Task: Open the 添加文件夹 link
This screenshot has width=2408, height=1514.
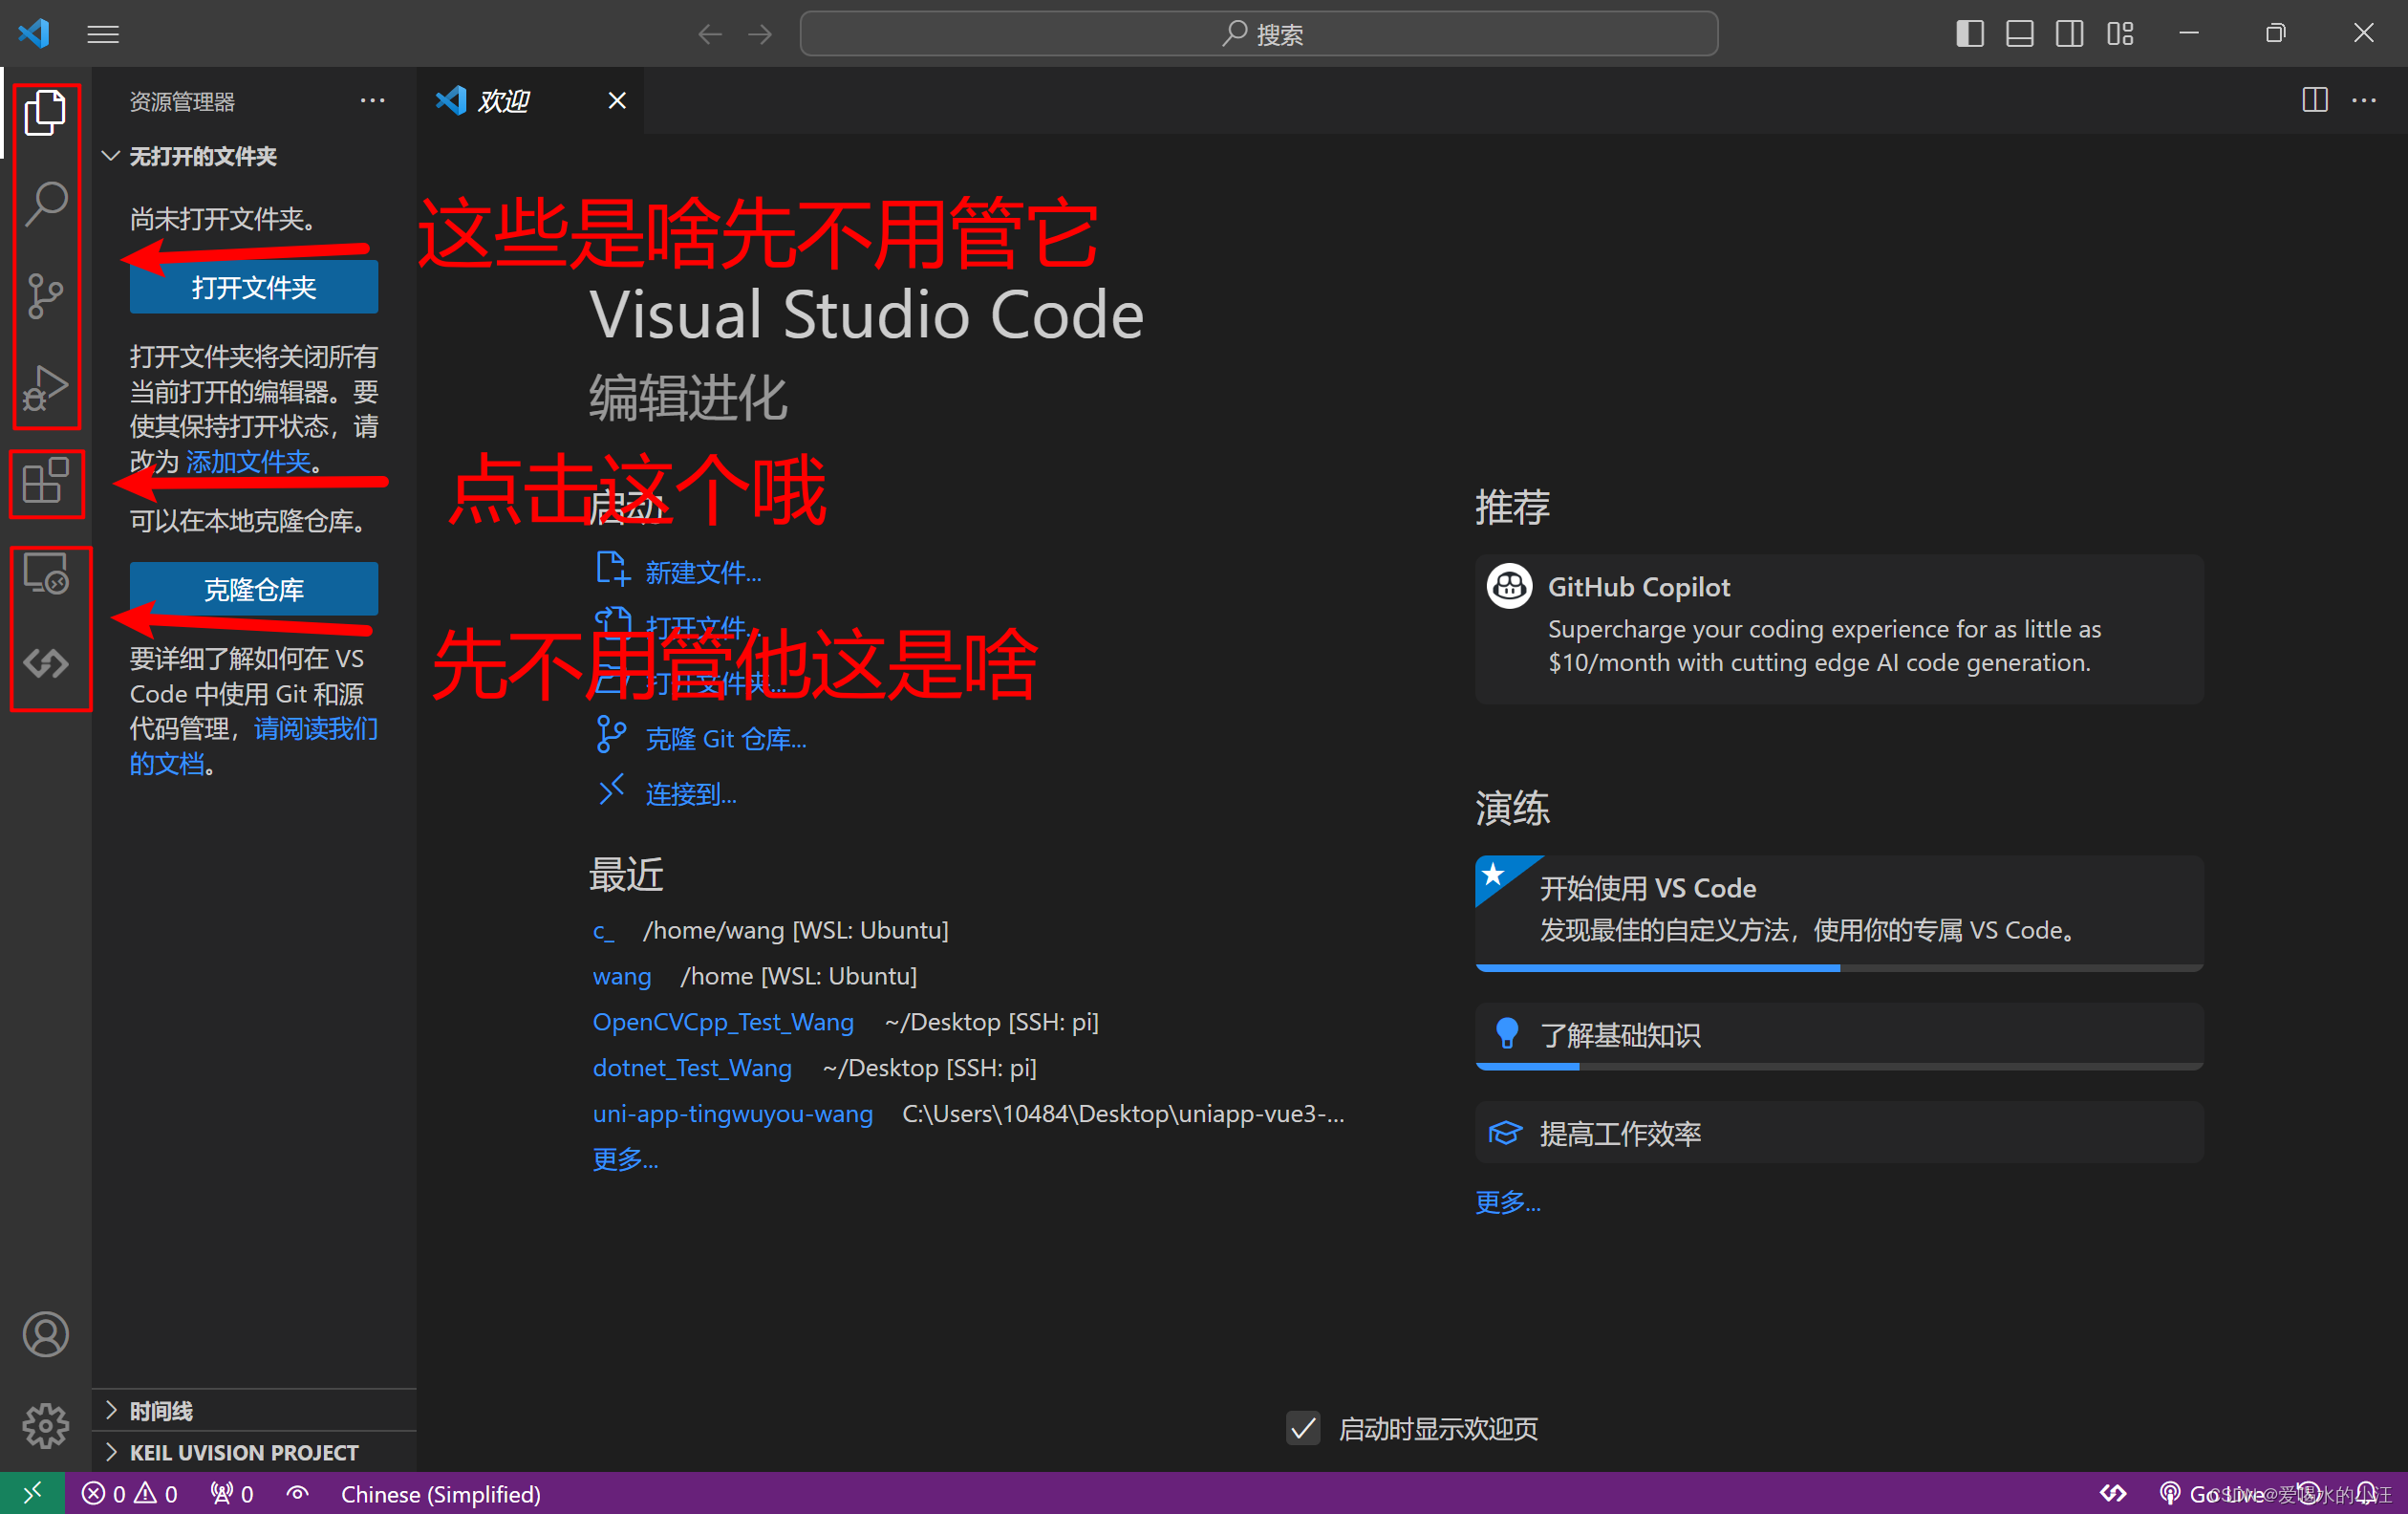Action: click(249, 462)
